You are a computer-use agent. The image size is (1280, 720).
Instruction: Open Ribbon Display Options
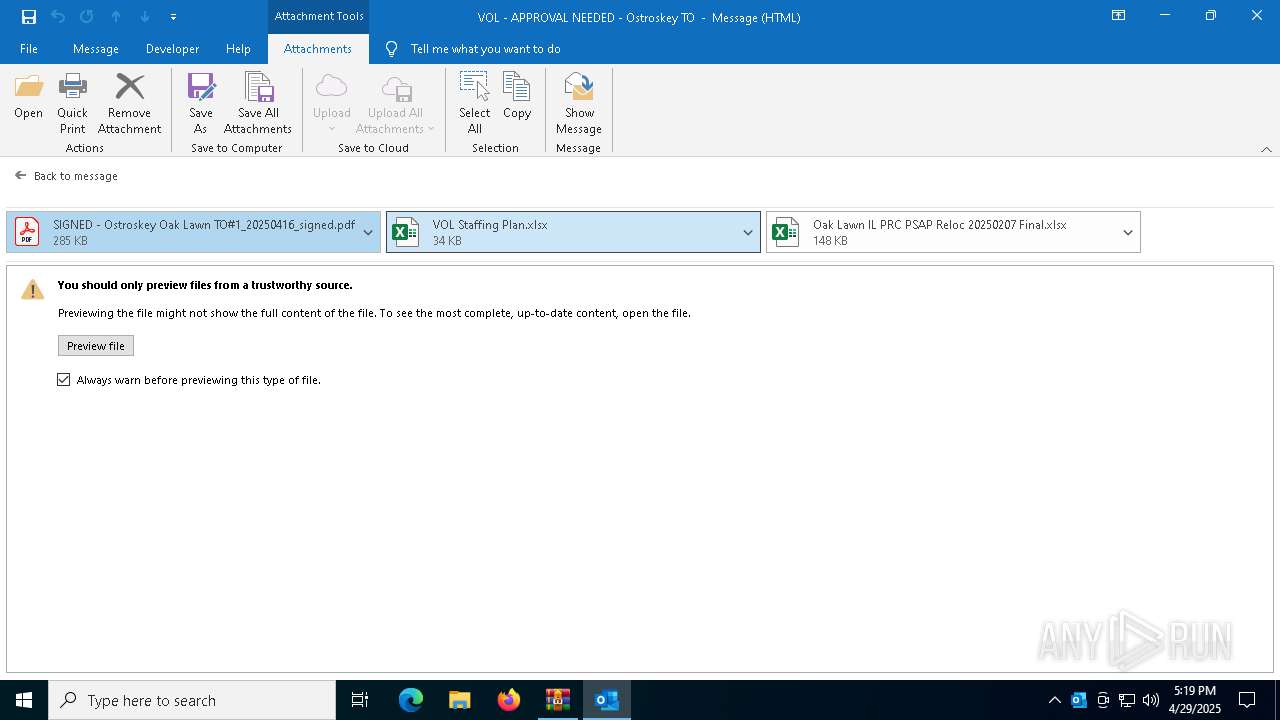(1119, 16)
